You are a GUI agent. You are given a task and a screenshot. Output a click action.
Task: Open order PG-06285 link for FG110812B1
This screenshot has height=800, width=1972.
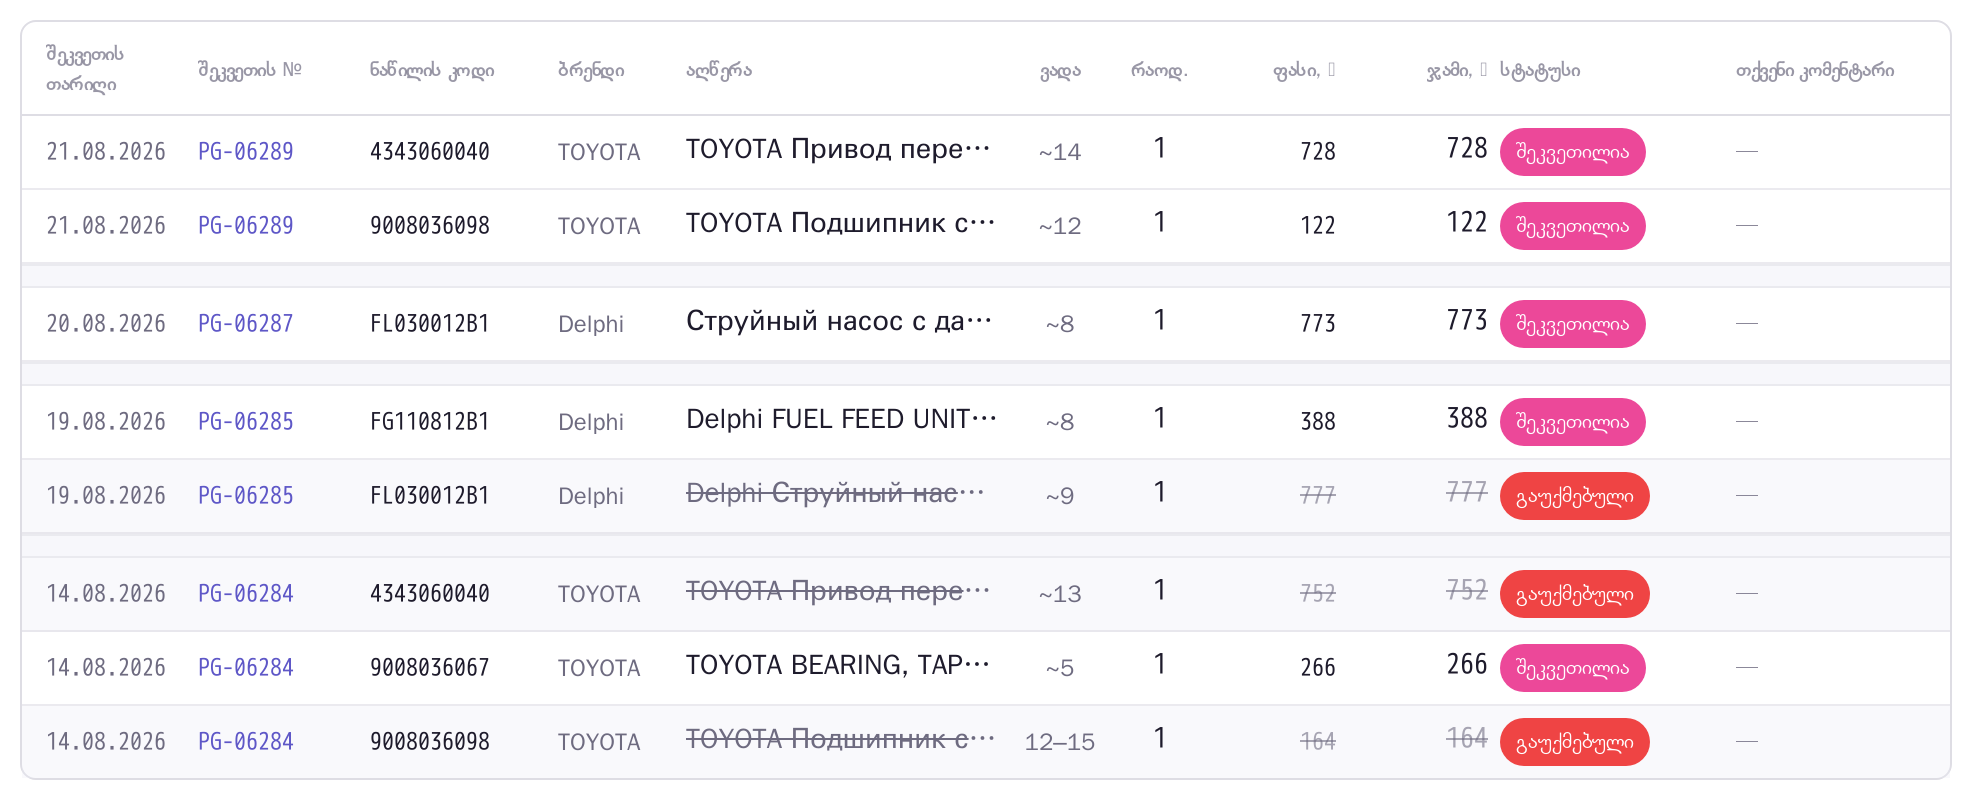tap(245, 422)
